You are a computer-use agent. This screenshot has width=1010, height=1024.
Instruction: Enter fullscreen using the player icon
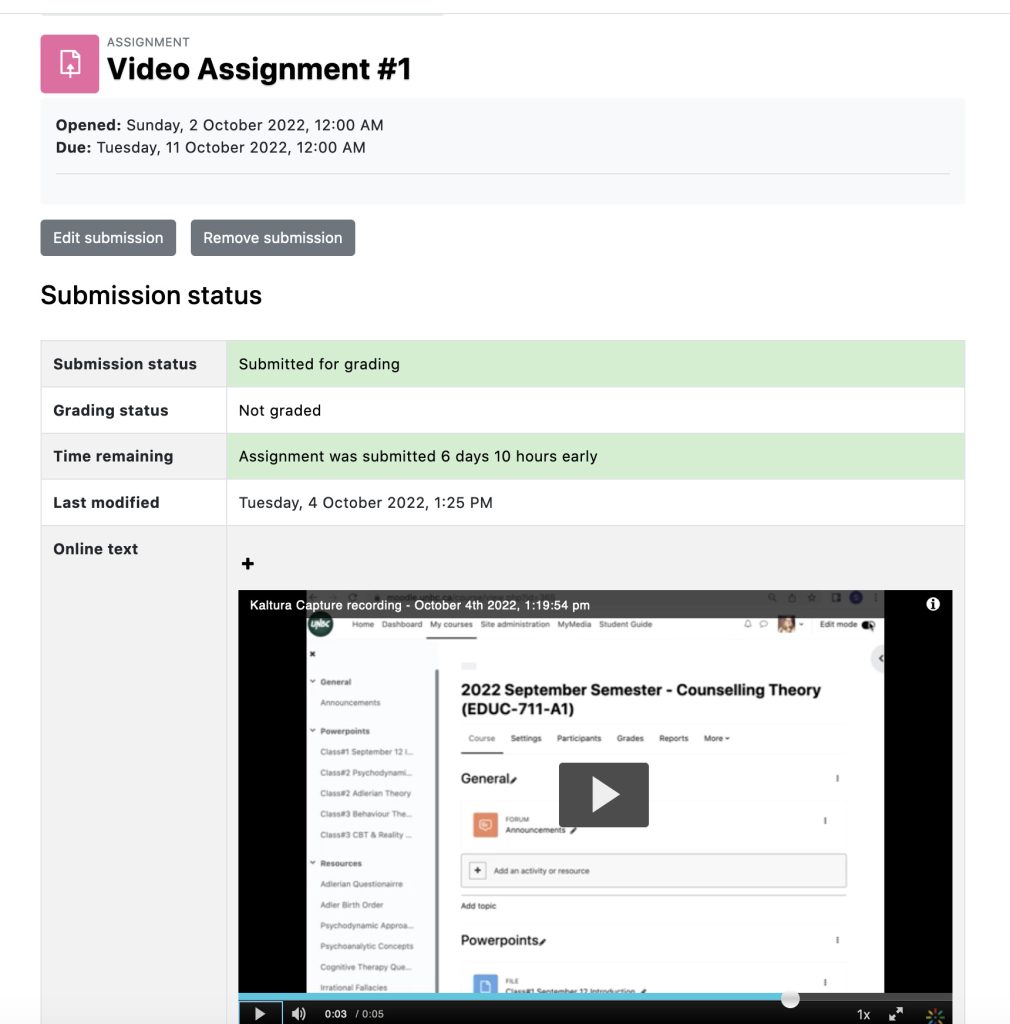click(x=897, y=1013)
